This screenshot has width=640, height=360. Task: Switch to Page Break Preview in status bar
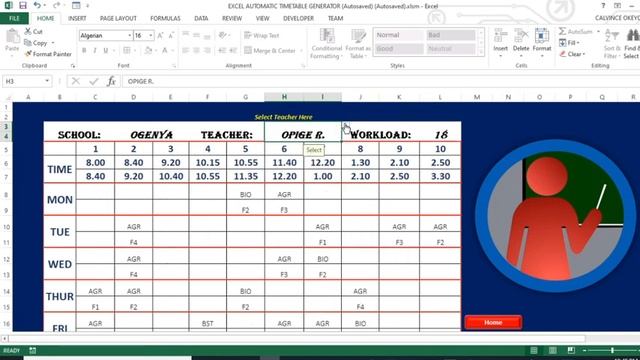coord(571,350)
